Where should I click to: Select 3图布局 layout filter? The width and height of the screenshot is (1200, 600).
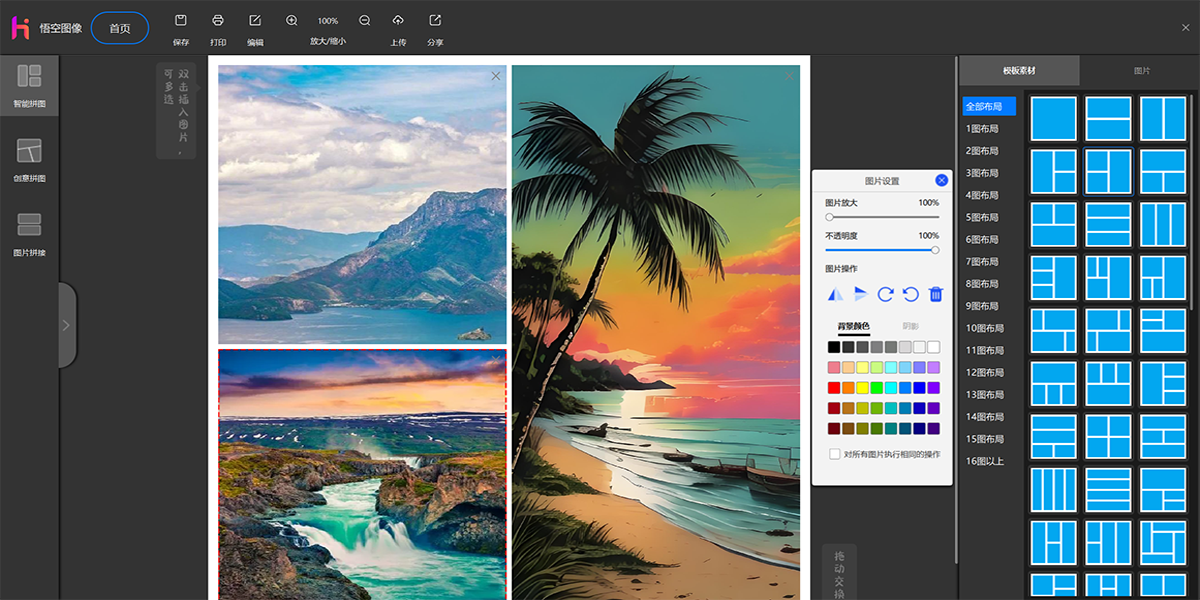(984, 173)
